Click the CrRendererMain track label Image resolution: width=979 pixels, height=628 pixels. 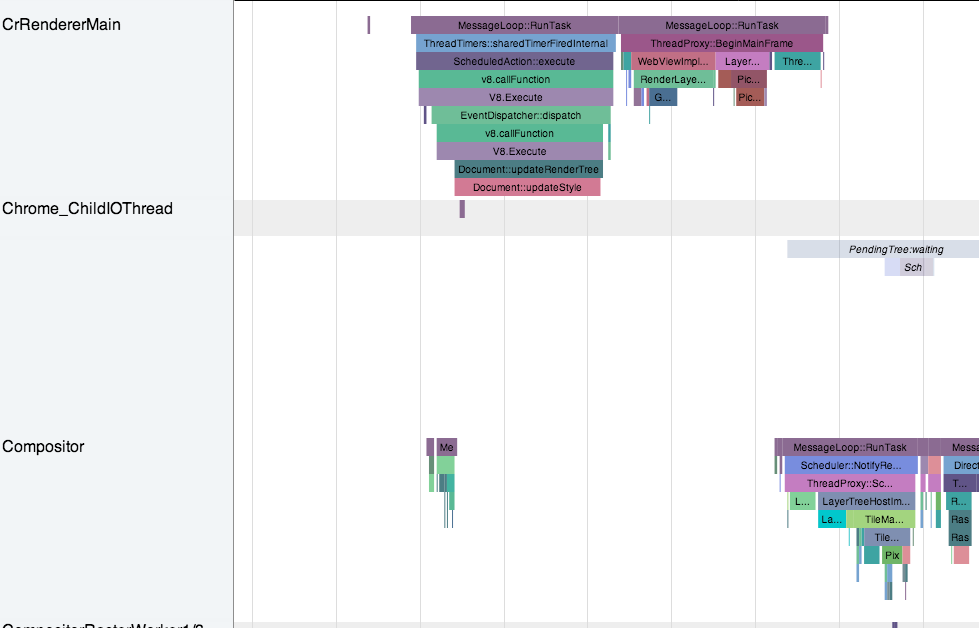tap(62, 24)
